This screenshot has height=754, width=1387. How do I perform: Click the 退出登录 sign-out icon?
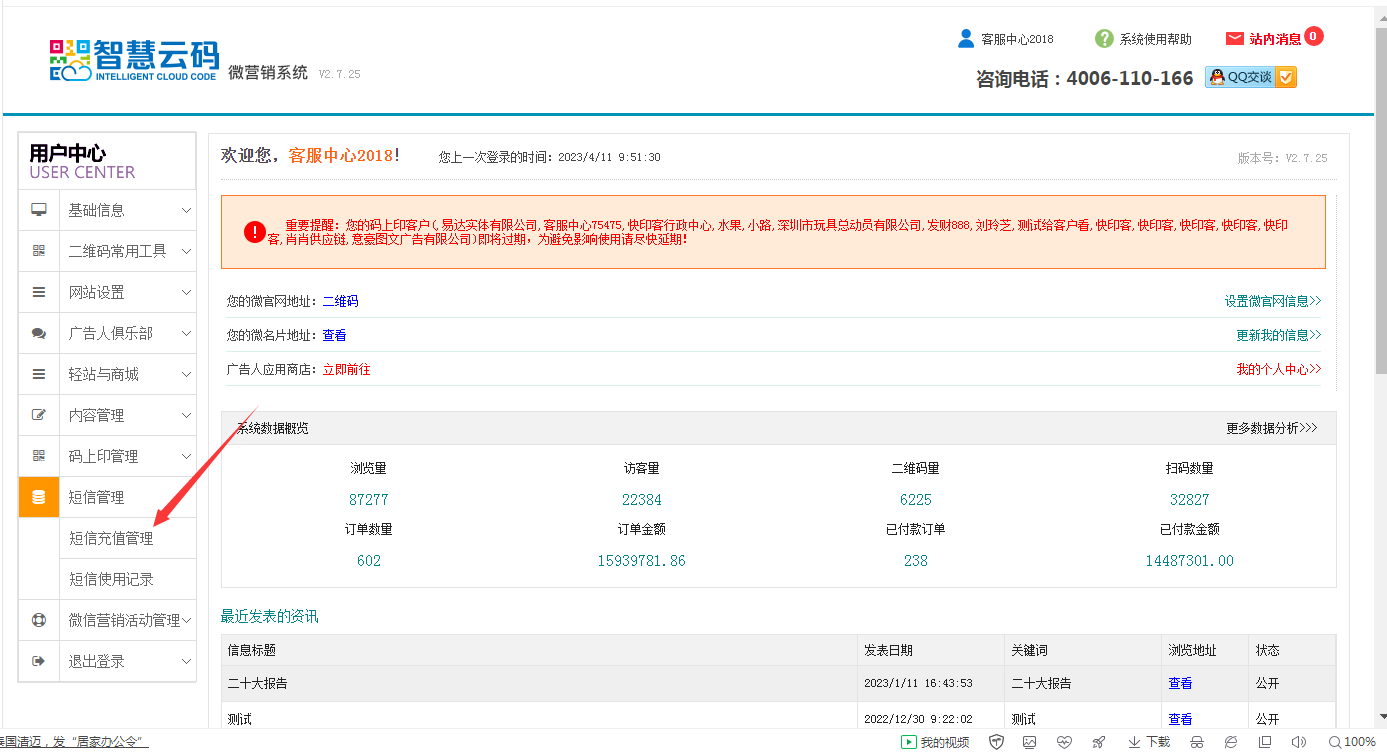[x=39, y=661]
